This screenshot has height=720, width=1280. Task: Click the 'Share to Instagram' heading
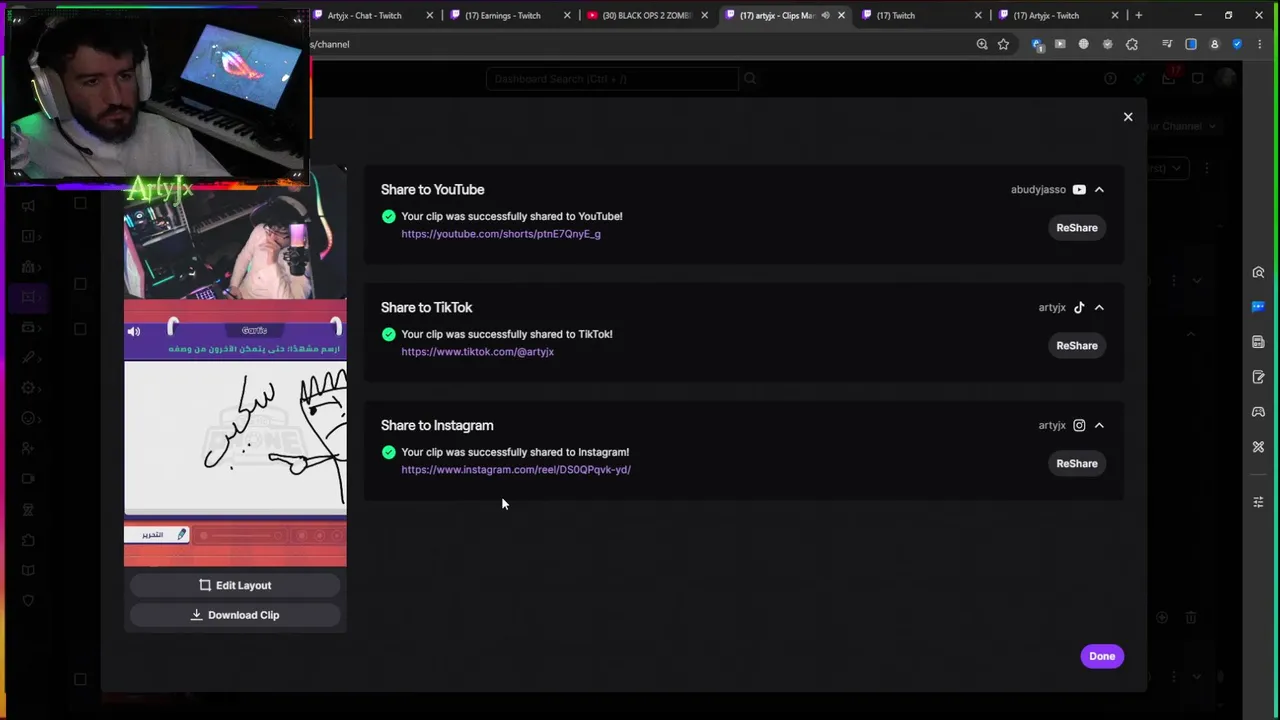[x=437, y=426]
